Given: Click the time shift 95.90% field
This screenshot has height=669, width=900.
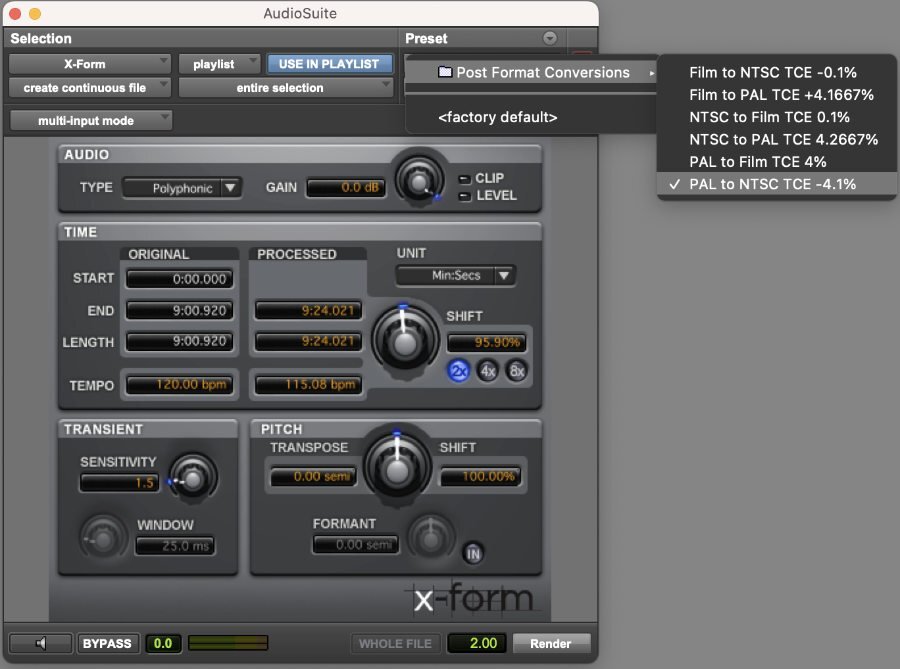Looking at the screenshot, I should [x=487, y=343].
